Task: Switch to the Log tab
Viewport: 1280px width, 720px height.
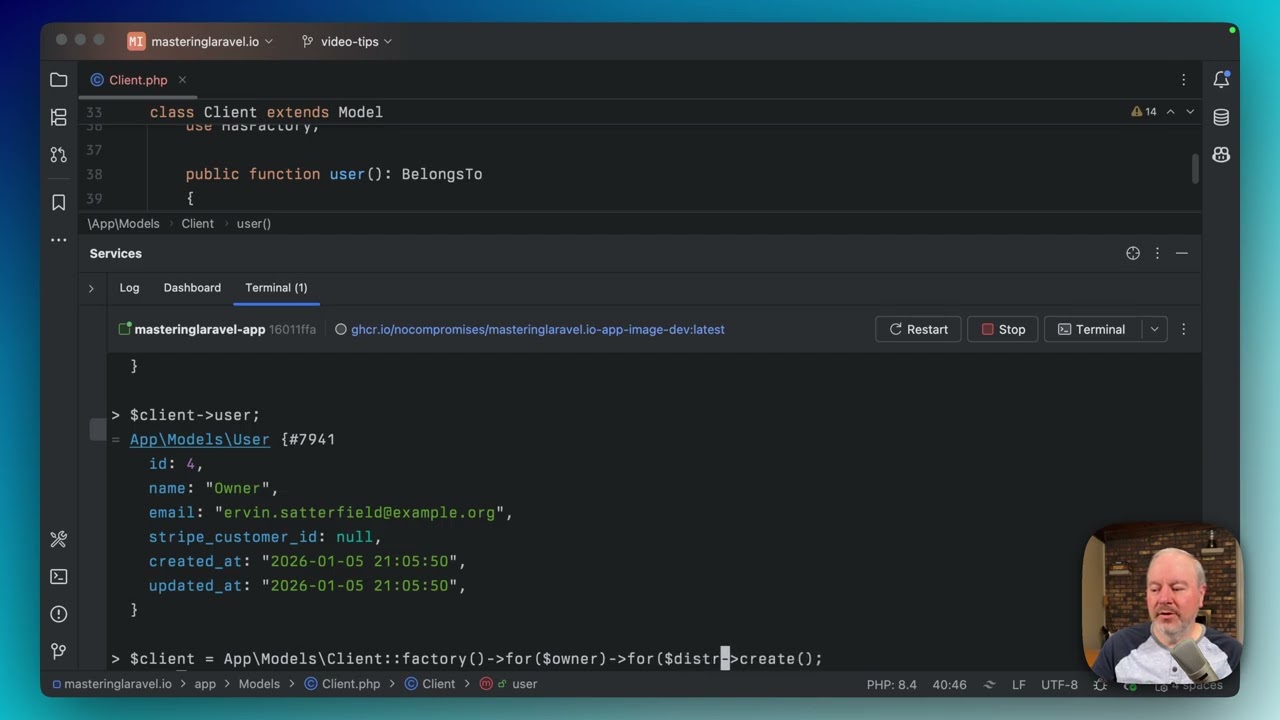Action: (x=130, y=287)
